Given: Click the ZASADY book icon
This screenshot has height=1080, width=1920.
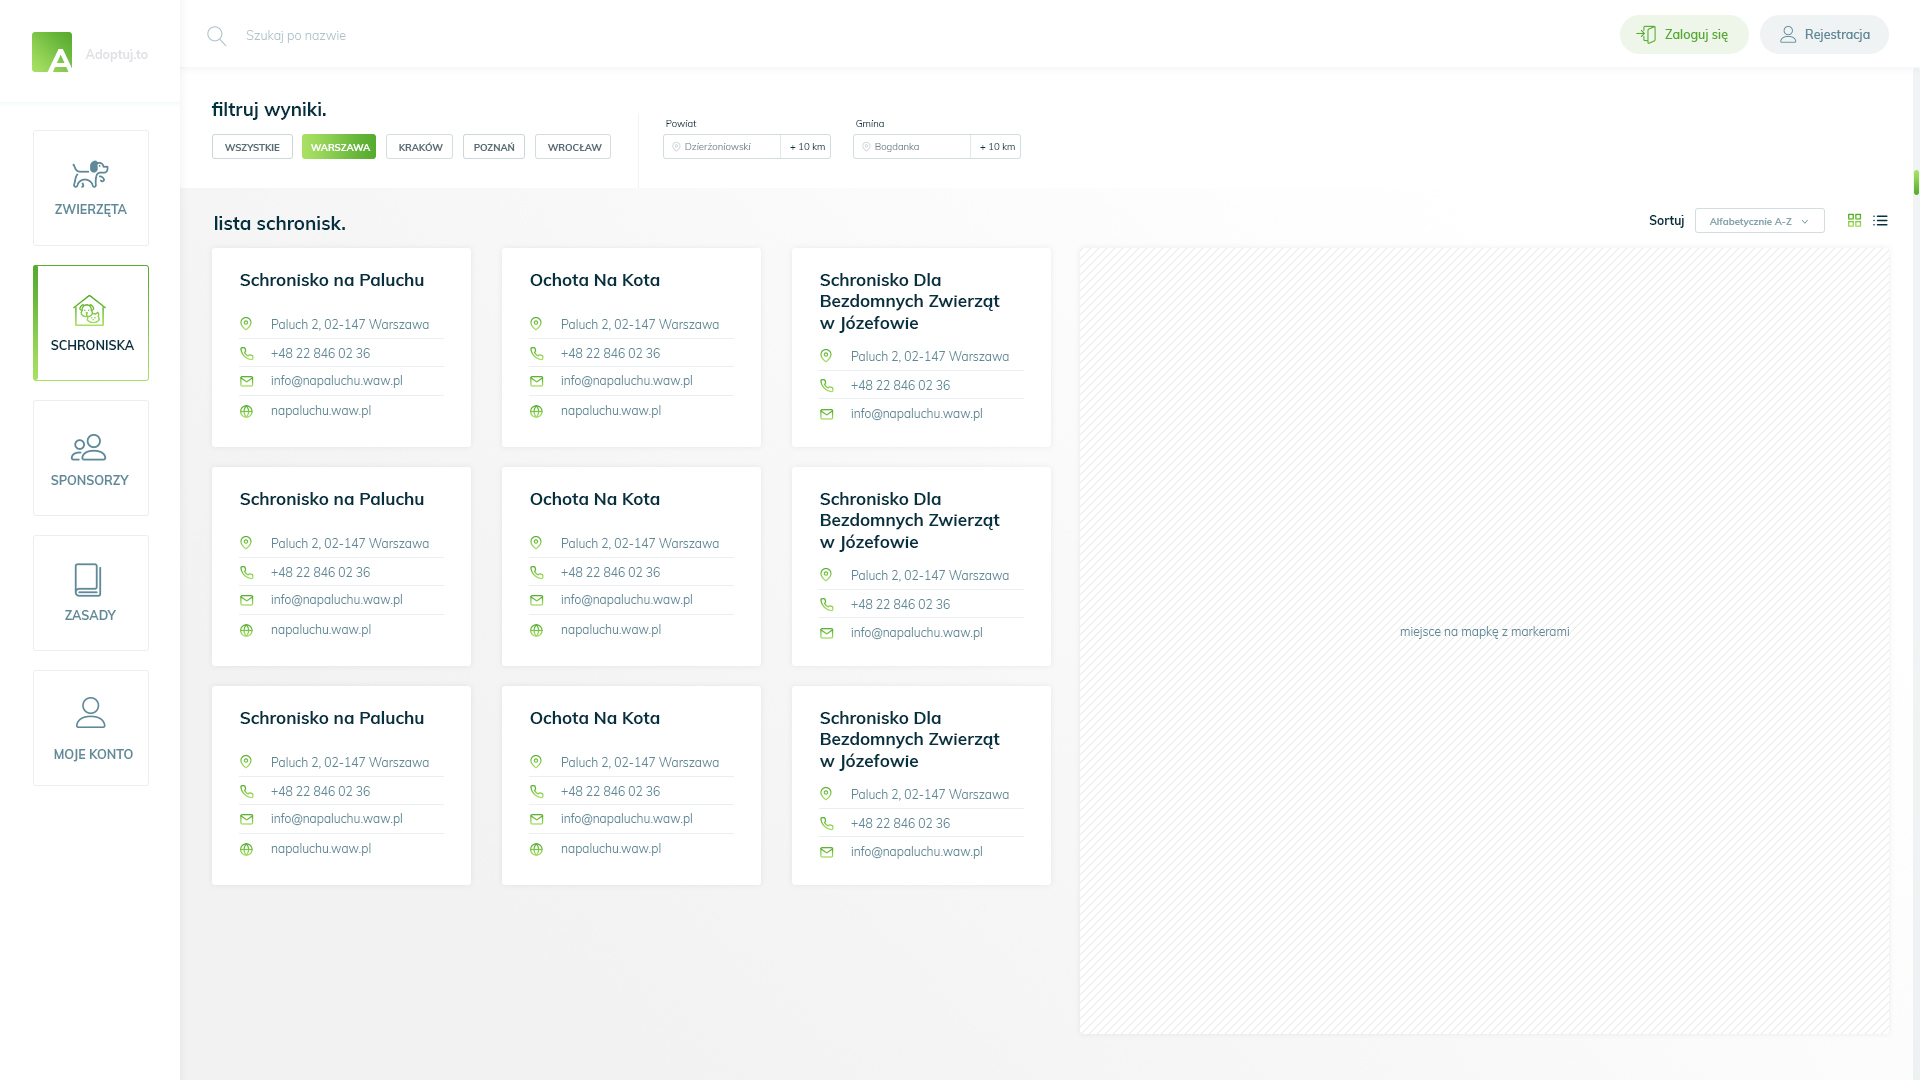Looking at the screenshot, I should pos(89,580).
